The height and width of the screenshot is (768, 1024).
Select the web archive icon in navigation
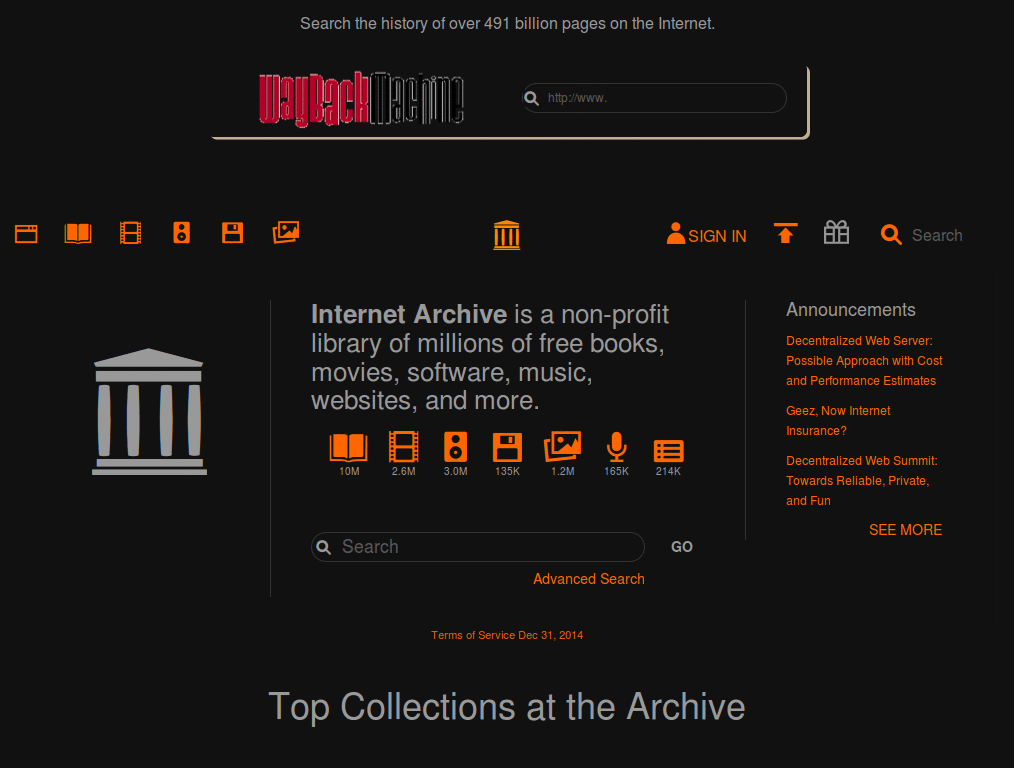coord(25,233)
